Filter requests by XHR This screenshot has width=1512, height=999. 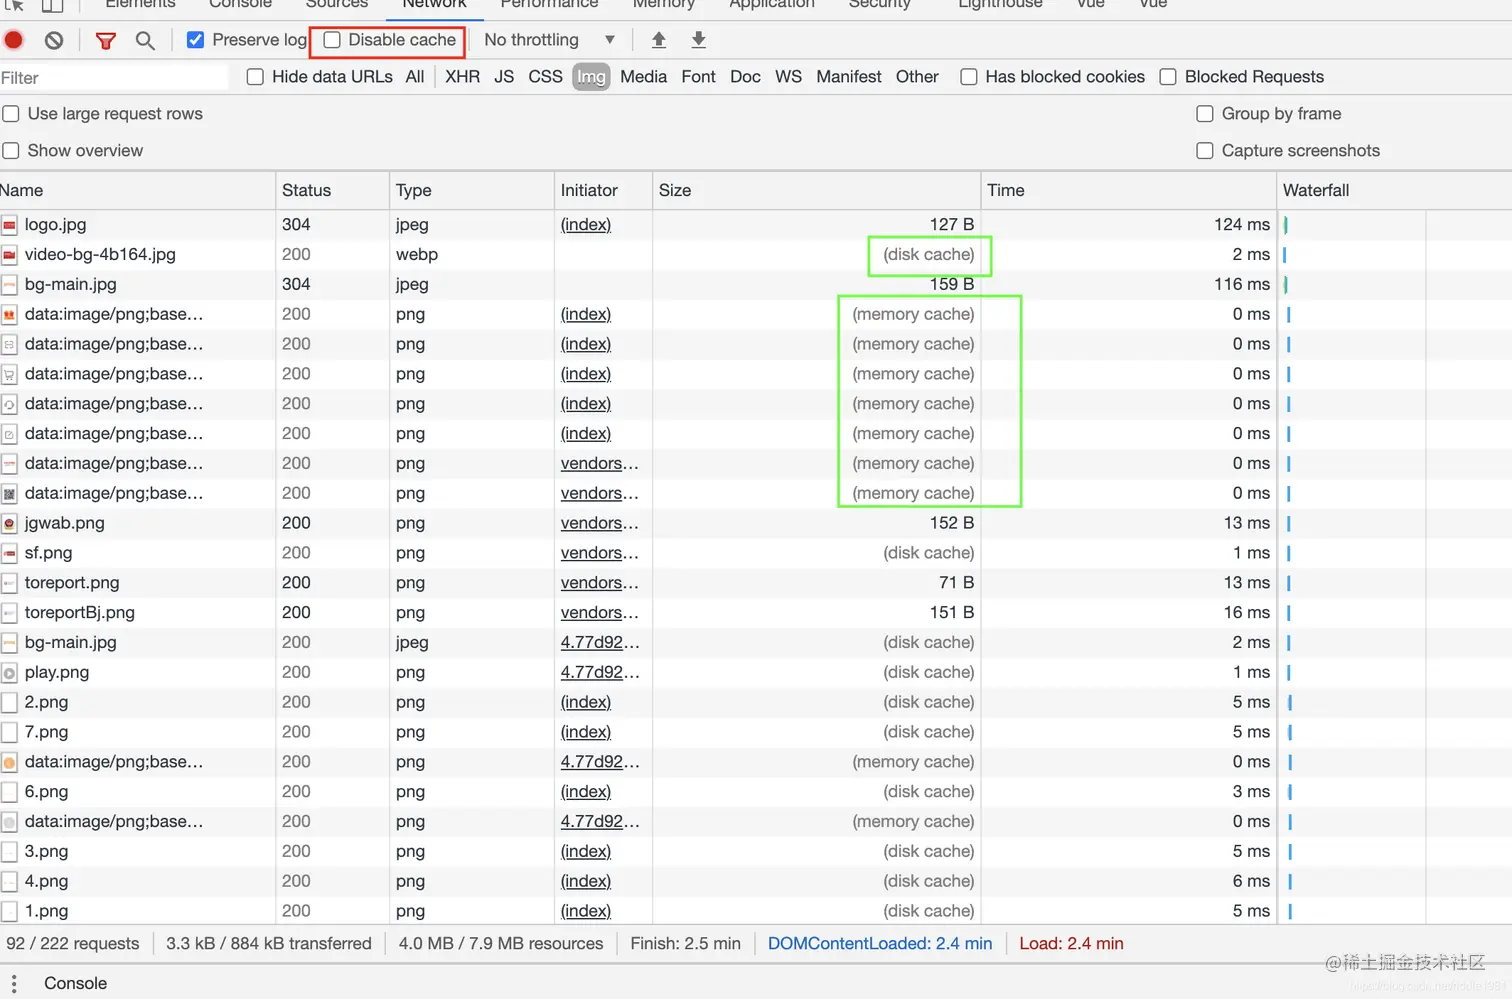tap(462, 77)
